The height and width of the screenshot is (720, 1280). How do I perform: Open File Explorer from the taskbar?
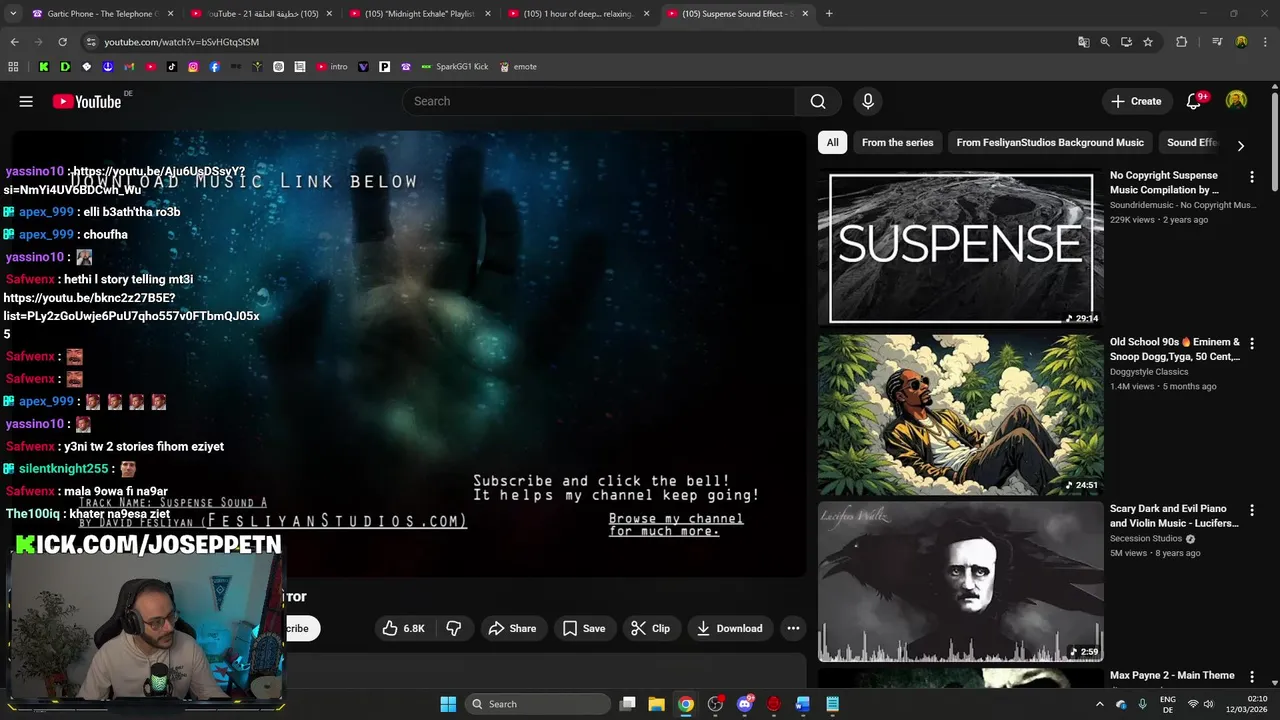[x=656, y=704]
